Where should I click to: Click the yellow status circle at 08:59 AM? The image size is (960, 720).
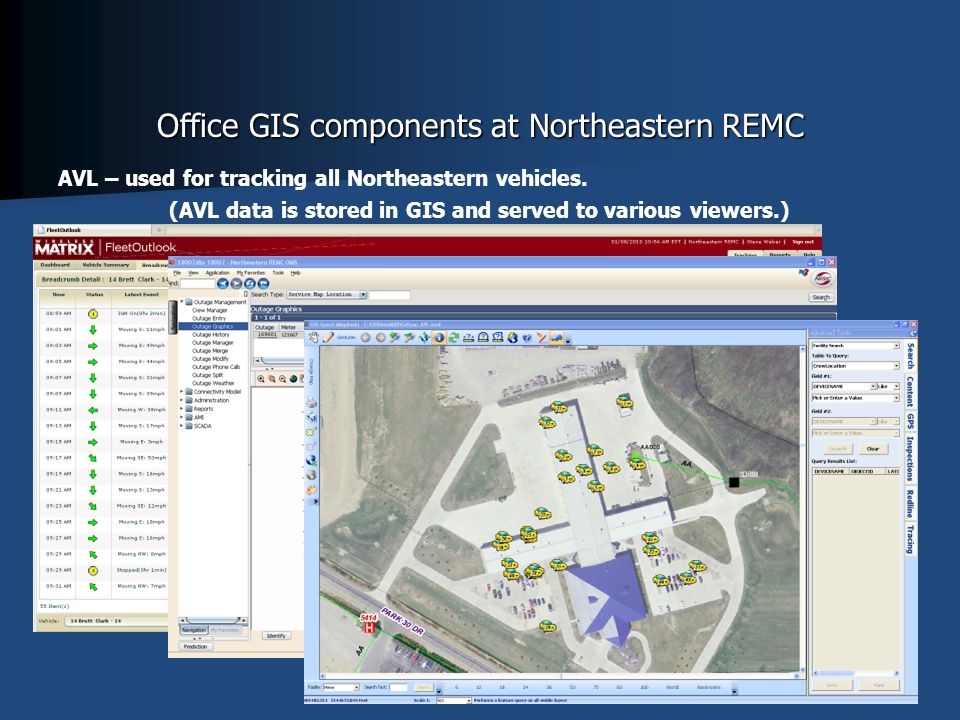point(93,313)
